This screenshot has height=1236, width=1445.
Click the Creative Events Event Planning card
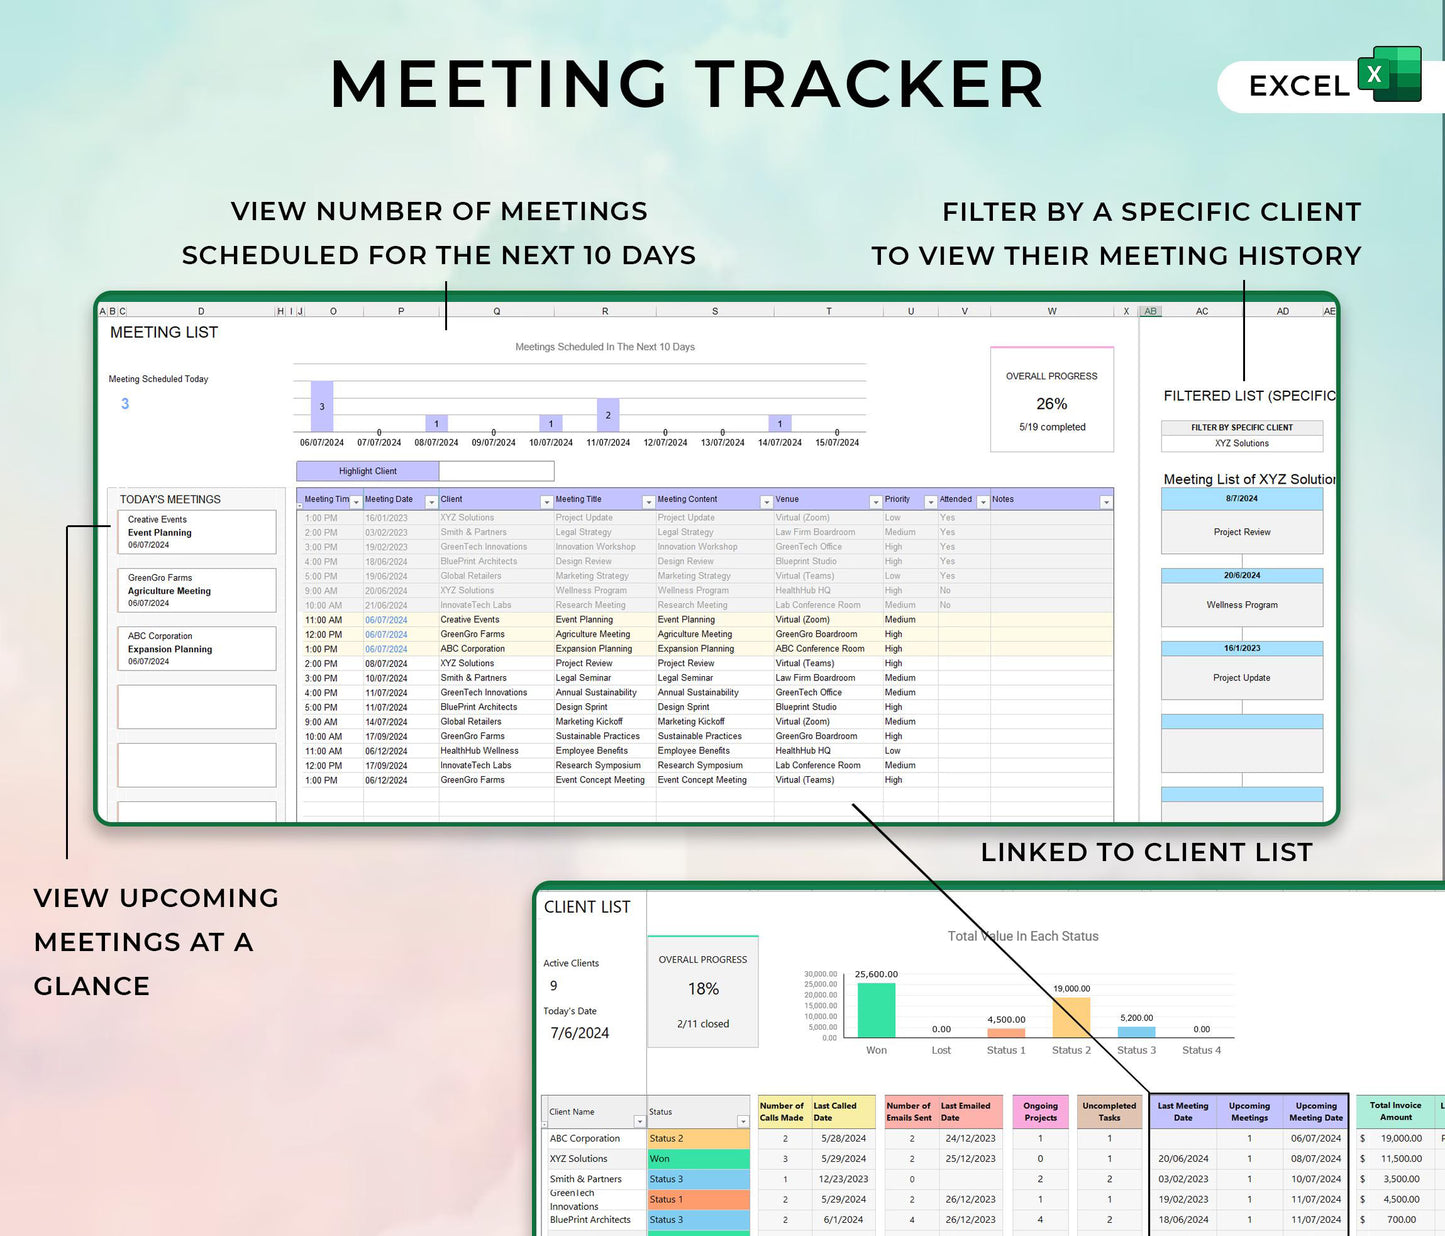click(x=196, y=532)
